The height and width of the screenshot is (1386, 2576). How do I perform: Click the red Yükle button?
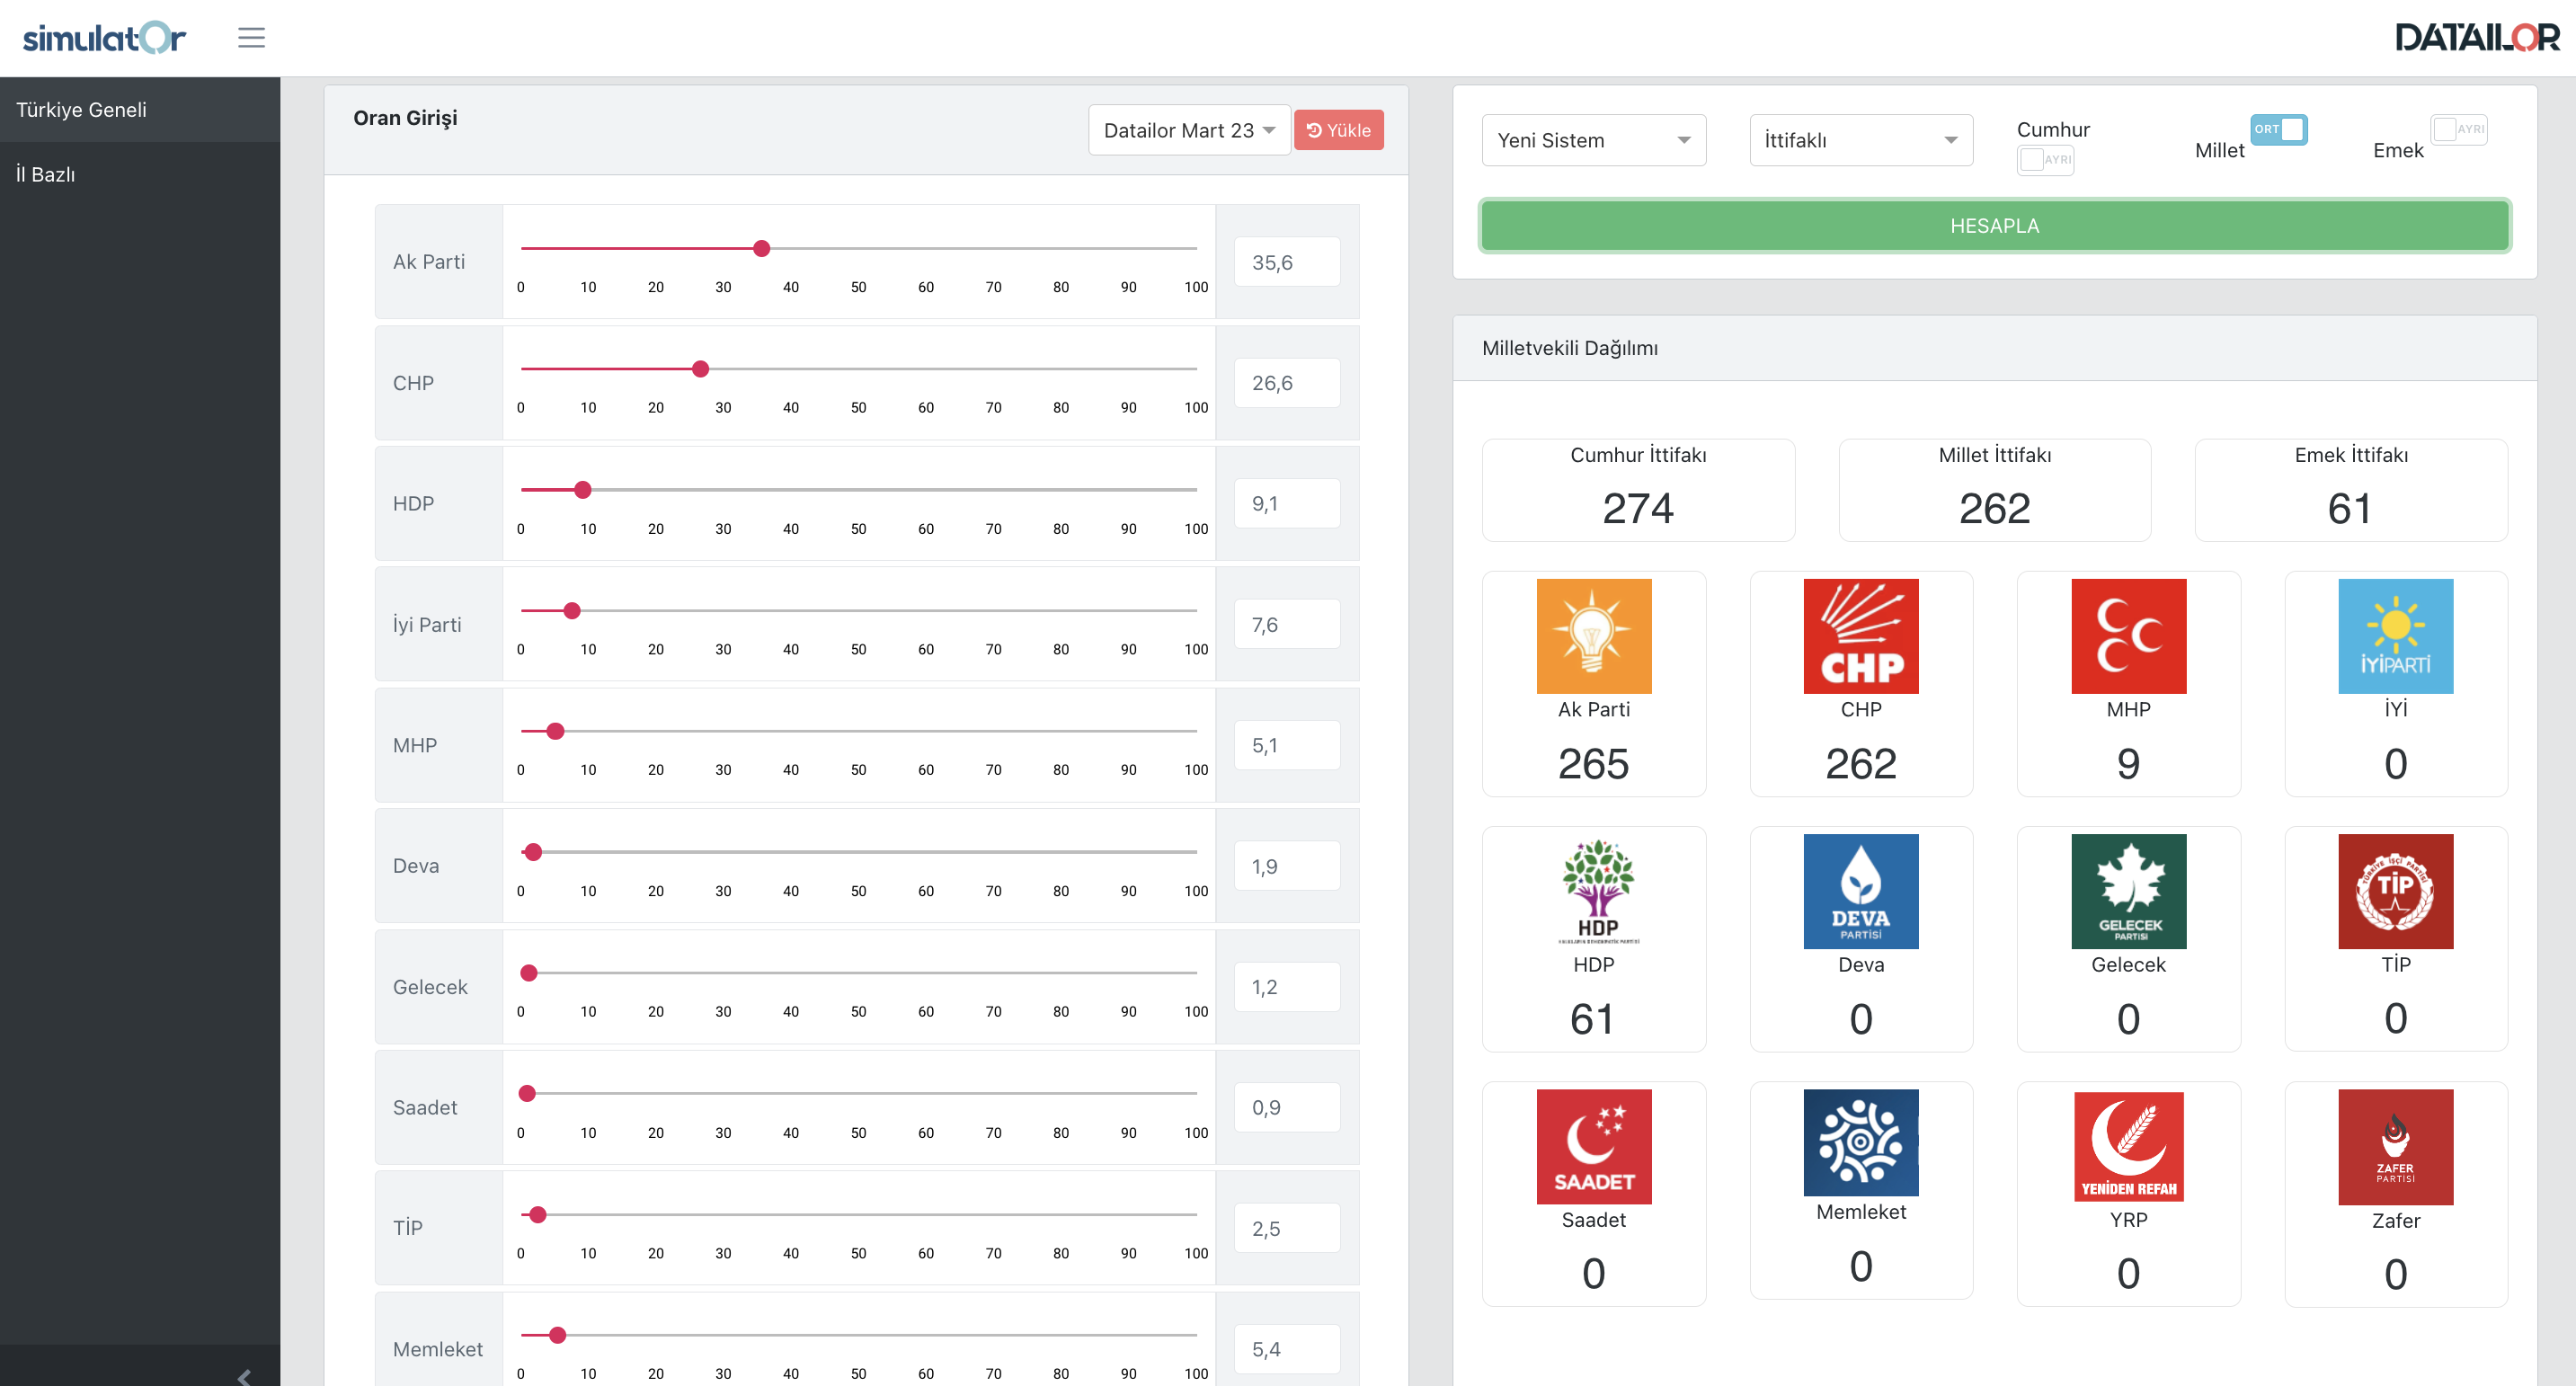click(x=1338, y=131)
